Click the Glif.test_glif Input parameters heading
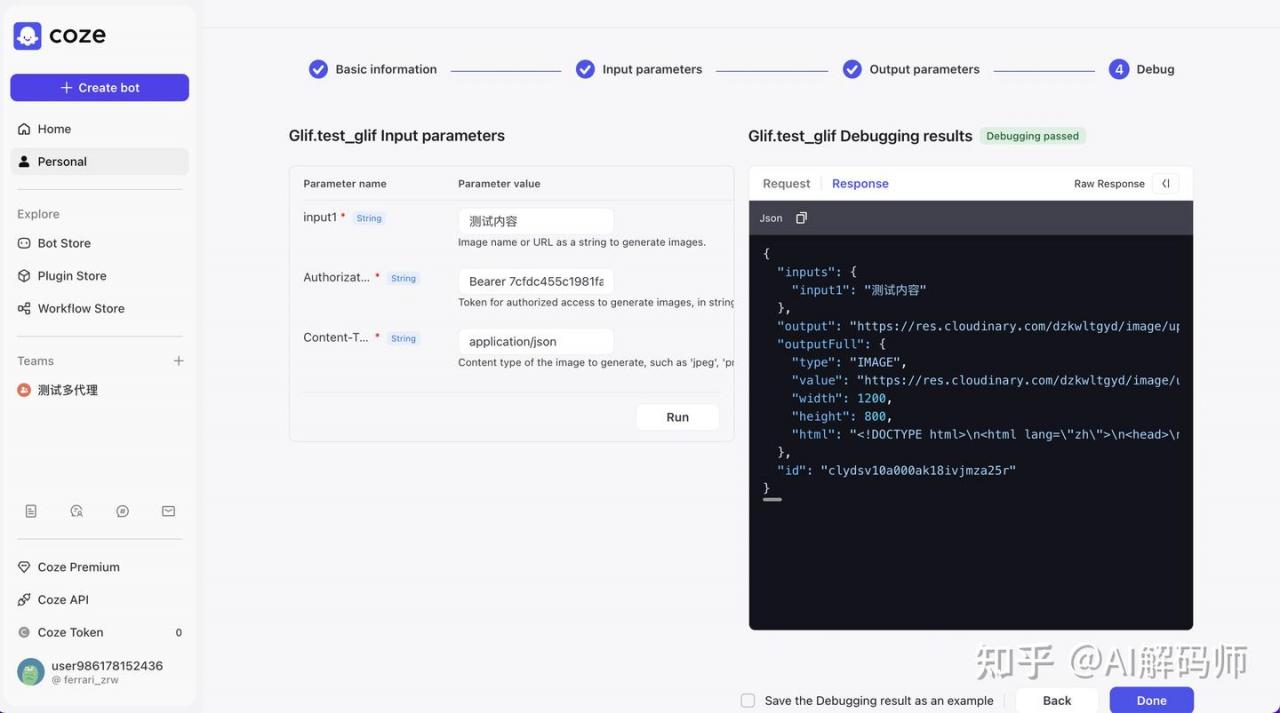This screenshot has height=713, width=1280. click(x=397, y=136)
